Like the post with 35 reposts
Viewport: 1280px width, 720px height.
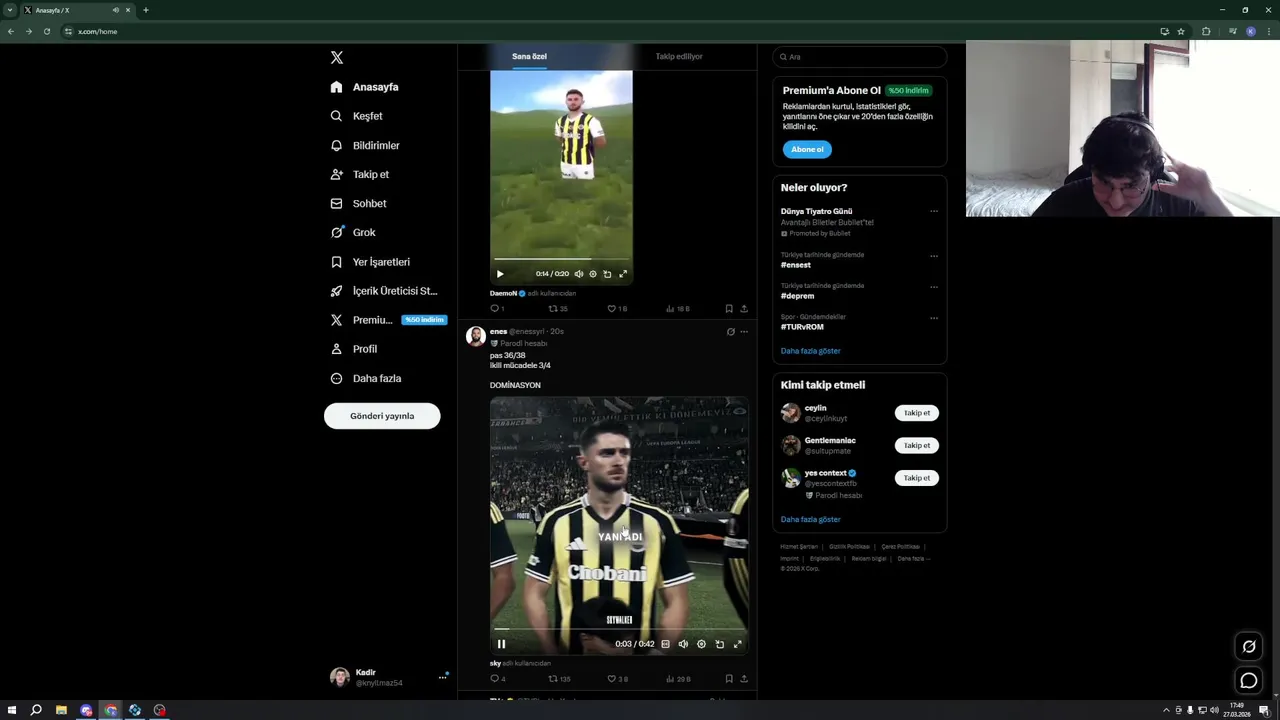[x=617, y=309]
